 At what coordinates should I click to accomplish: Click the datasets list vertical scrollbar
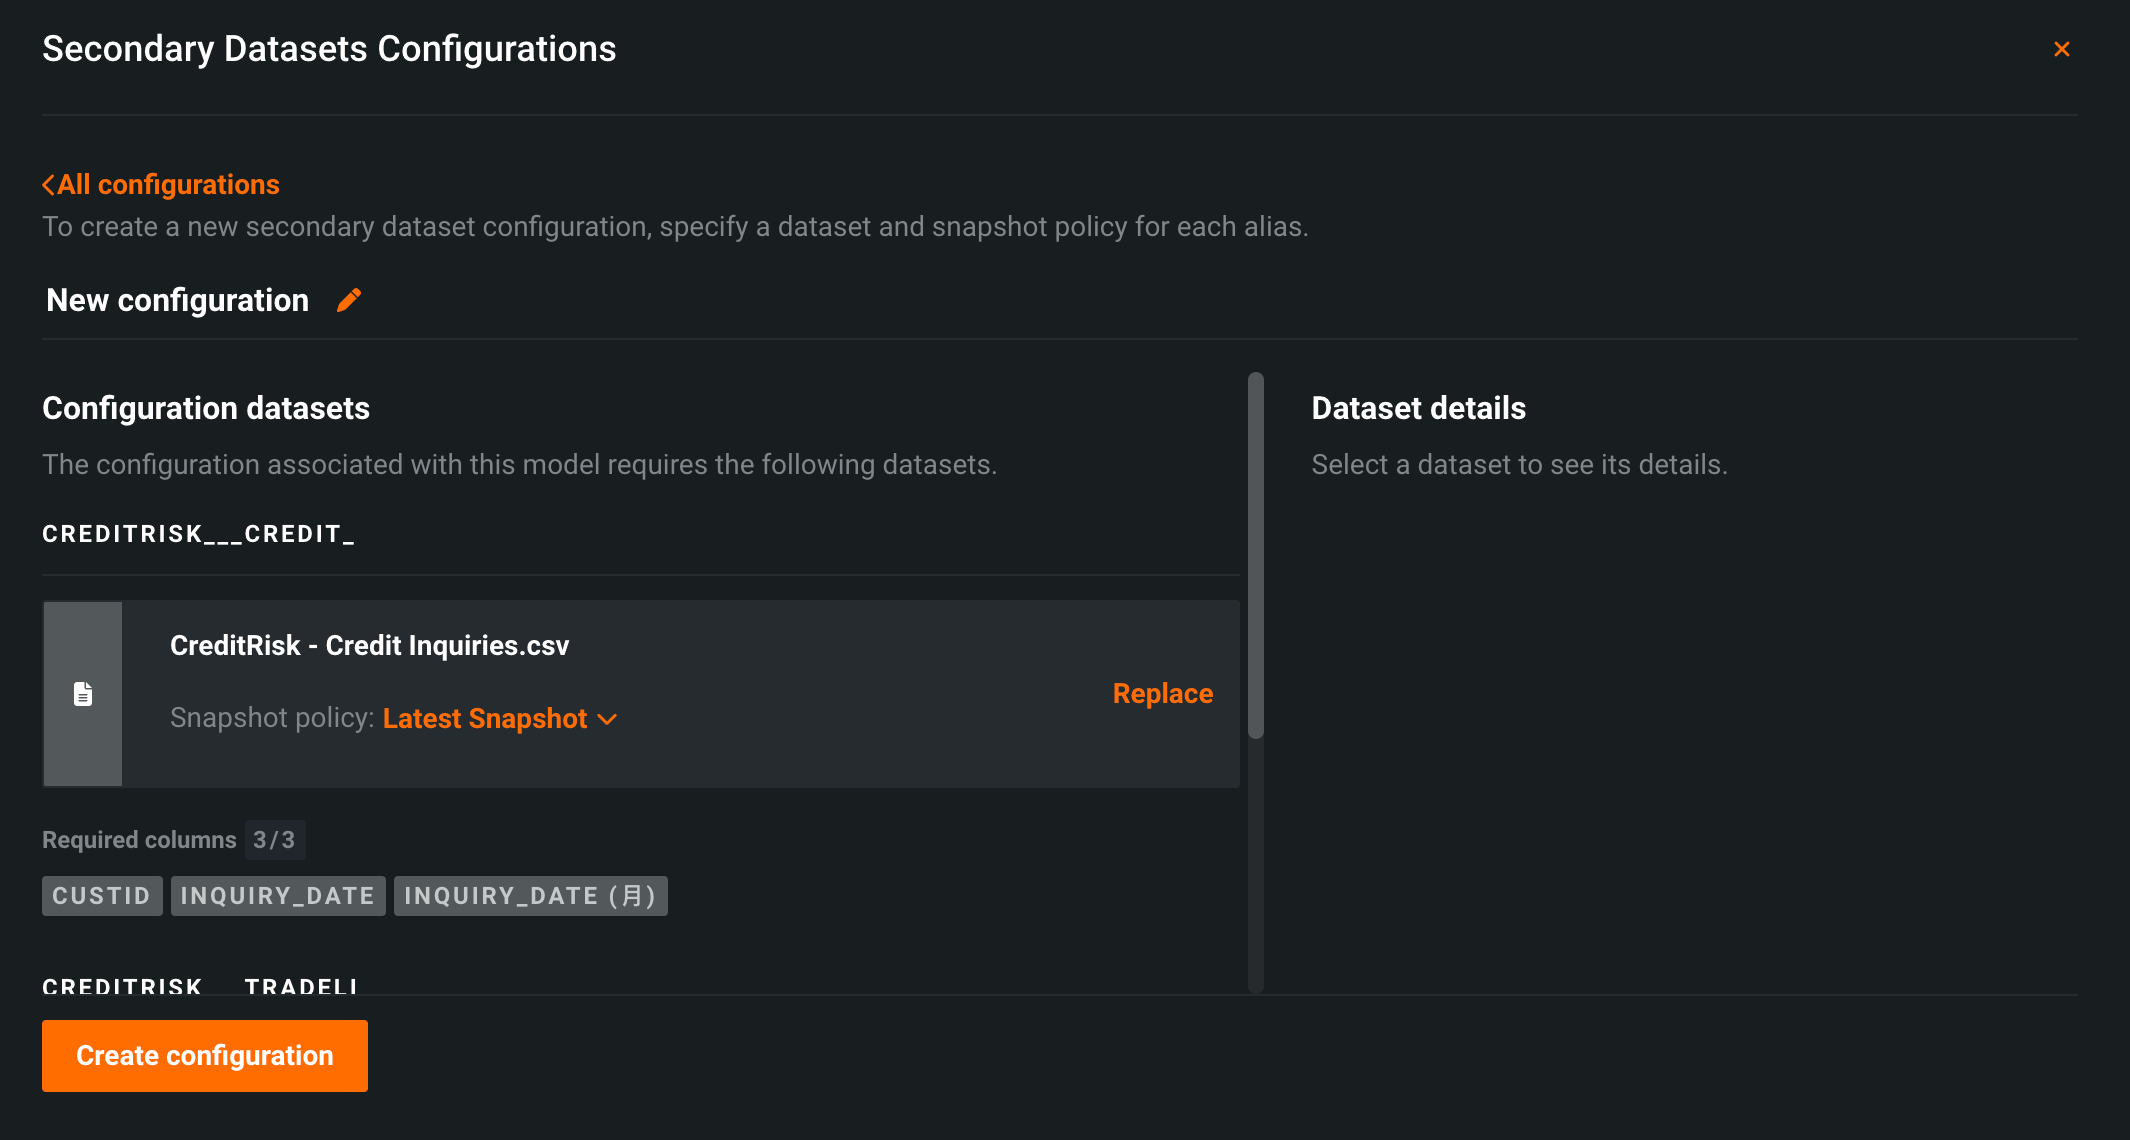[x=1255, y=556]
